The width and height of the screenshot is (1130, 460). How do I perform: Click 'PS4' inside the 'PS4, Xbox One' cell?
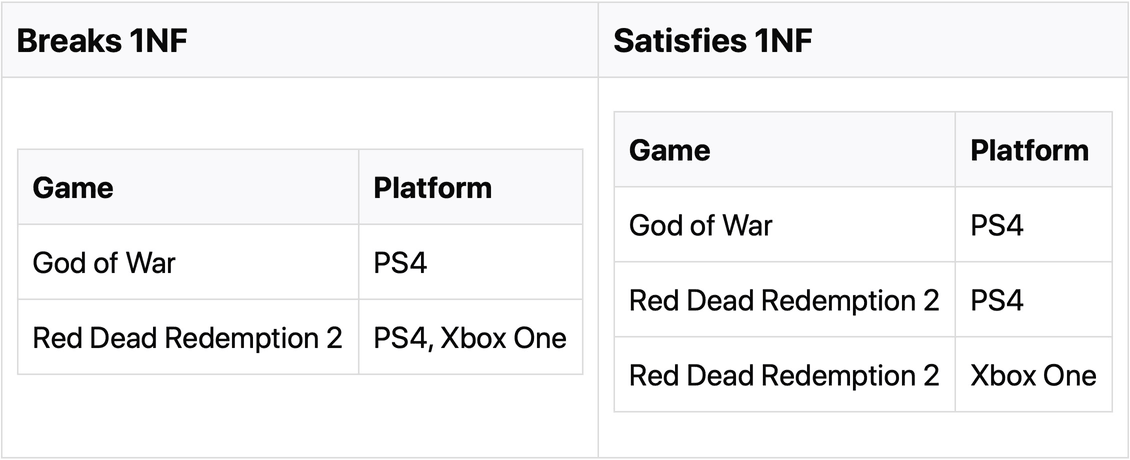coord(398,337)
